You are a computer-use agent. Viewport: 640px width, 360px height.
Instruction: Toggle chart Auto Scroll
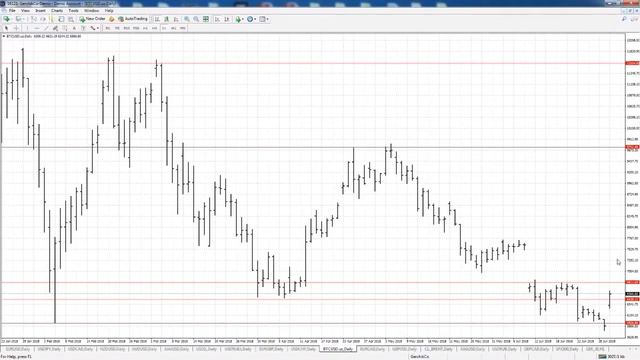[217, 19]
